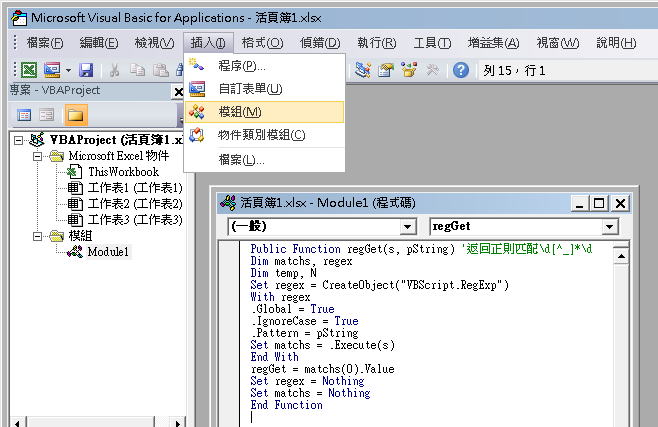Open the Object Browser toolbar icon
This screenshot has width=658, height=427.
click(409, 70)
